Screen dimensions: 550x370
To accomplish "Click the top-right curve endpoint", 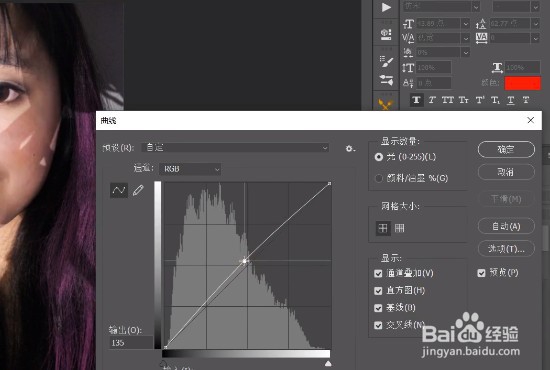I will coord(329,183).
